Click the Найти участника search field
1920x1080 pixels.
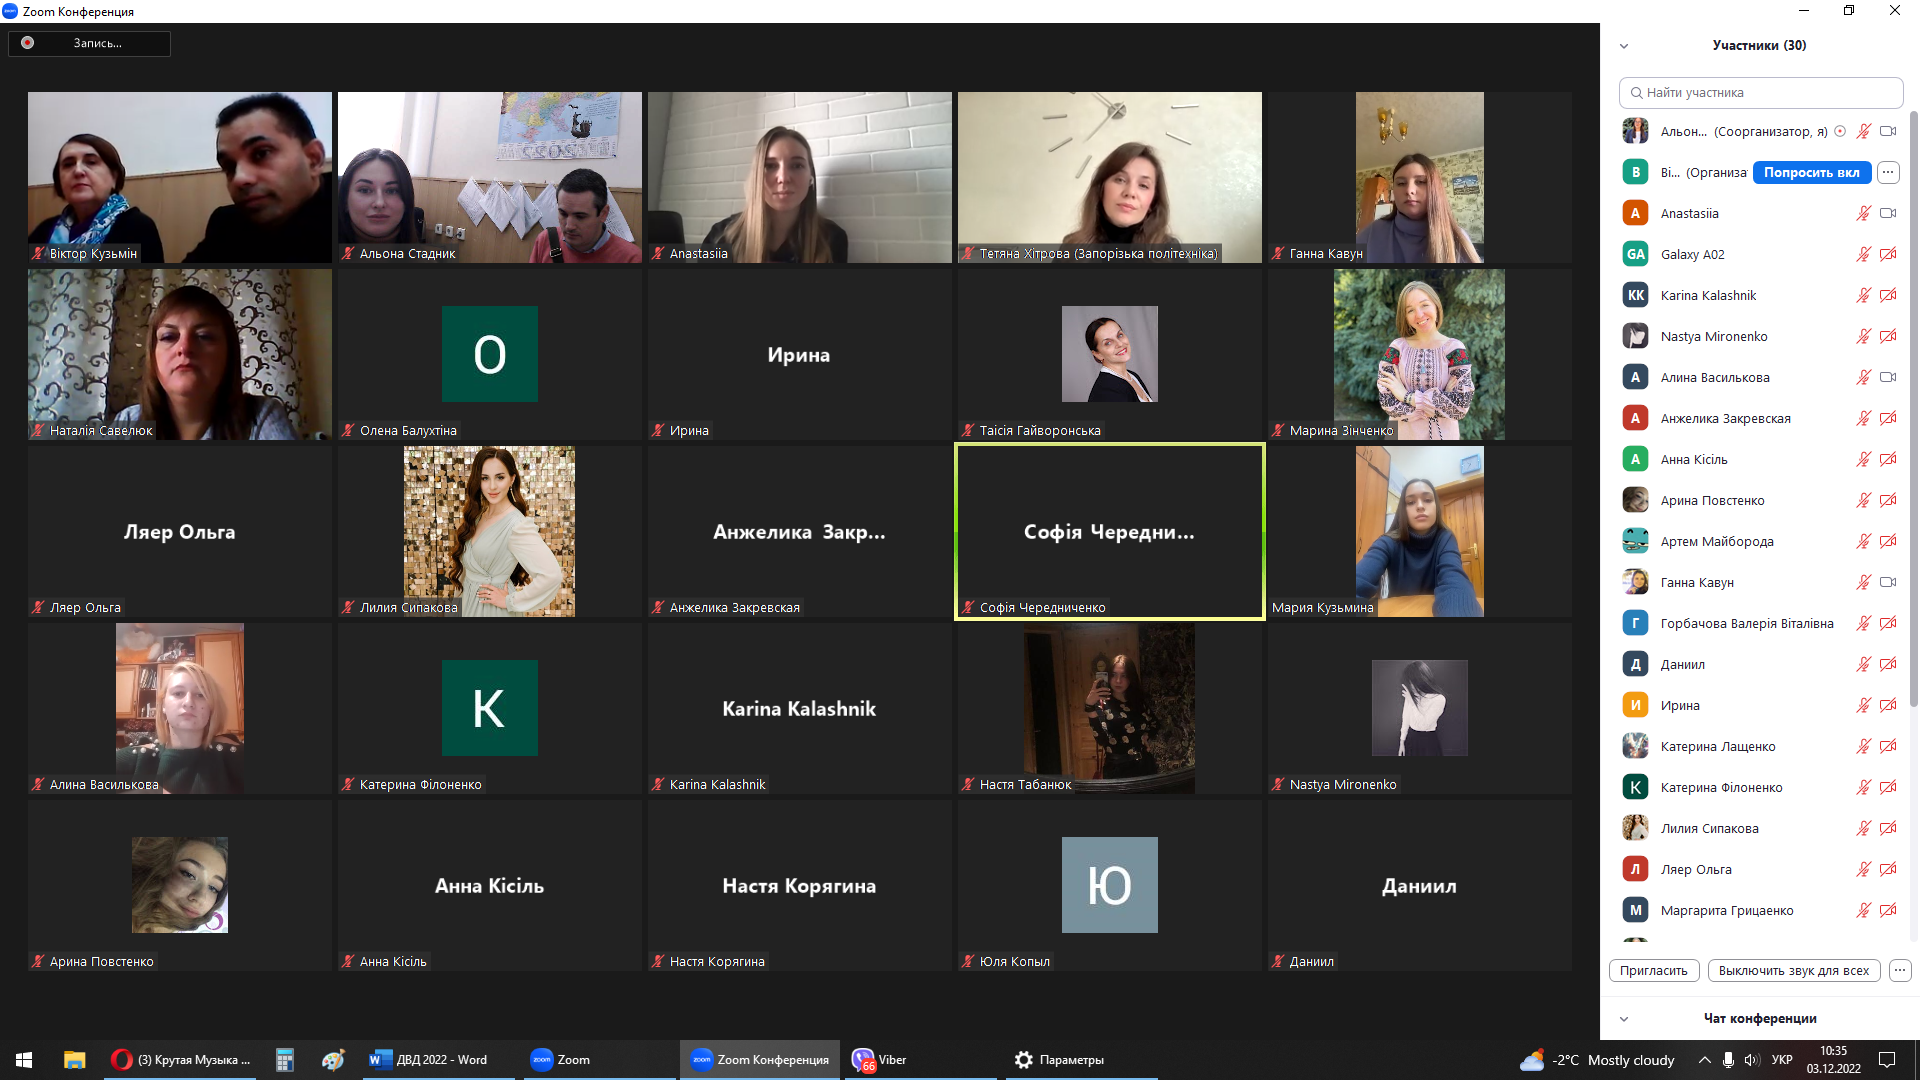(x=1760, y=92)
